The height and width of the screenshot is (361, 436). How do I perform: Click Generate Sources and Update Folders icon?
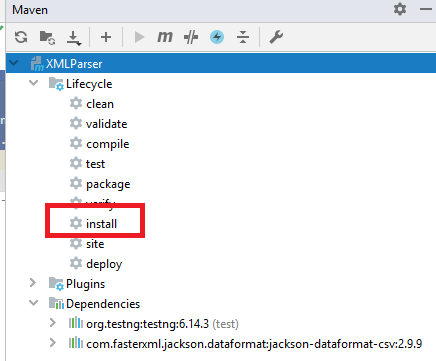[x=47, y=37]
